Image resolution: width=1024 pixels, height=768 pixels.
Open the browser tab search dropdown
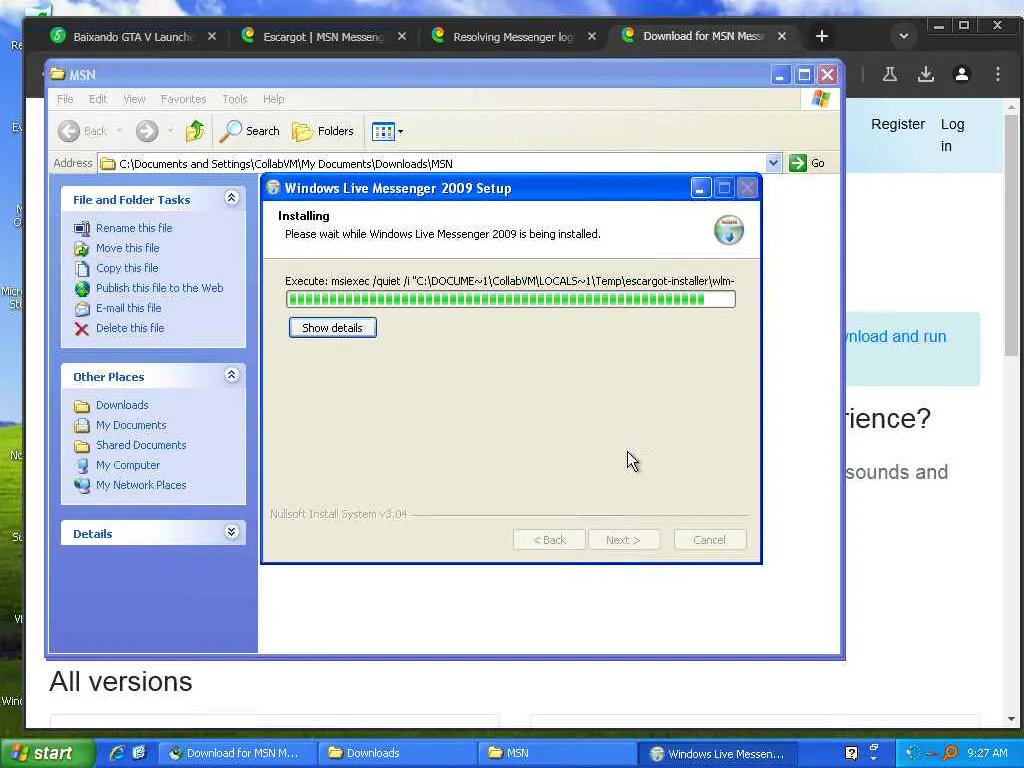904,37
